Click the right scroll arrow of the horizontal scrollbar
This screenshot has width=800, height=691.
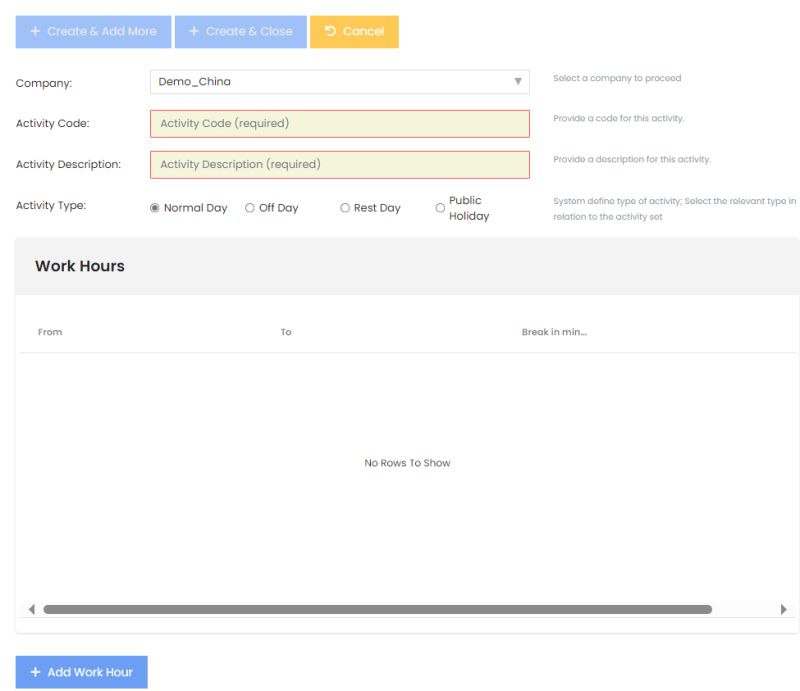click(786, 608)
